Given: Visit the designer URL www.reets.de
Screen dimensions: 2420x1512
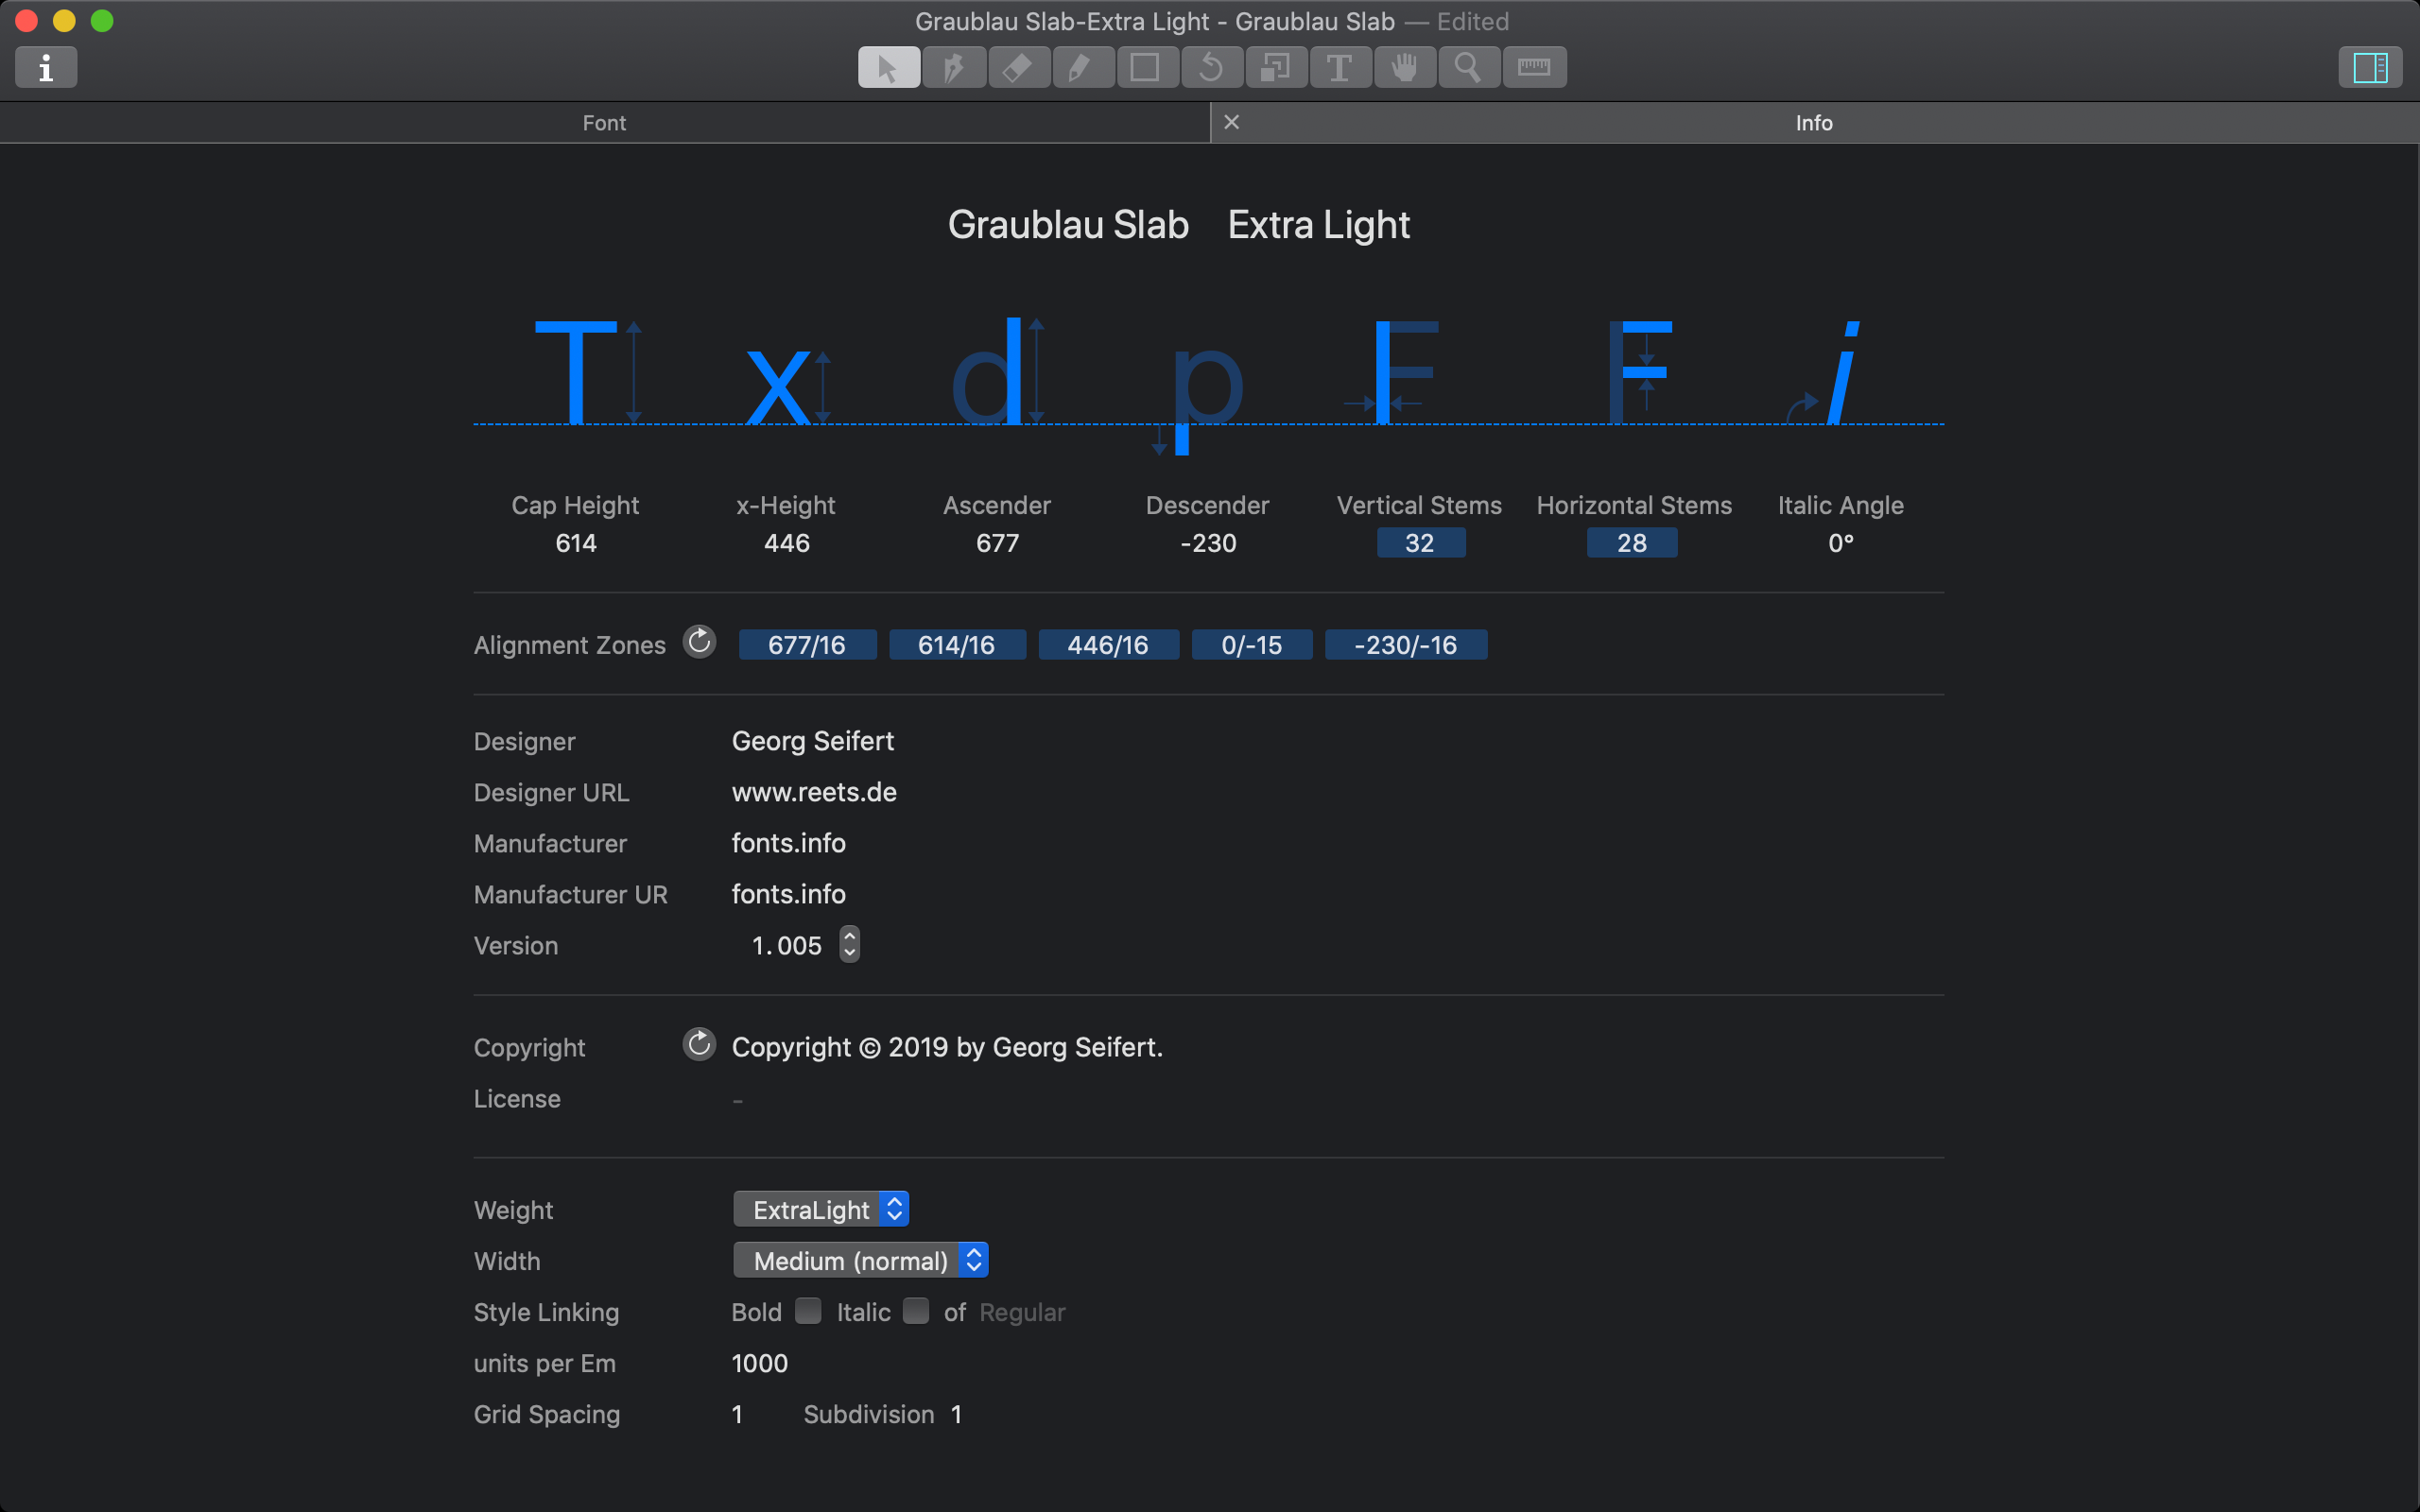Looking at the screenshot, I should tap(813, 792).
